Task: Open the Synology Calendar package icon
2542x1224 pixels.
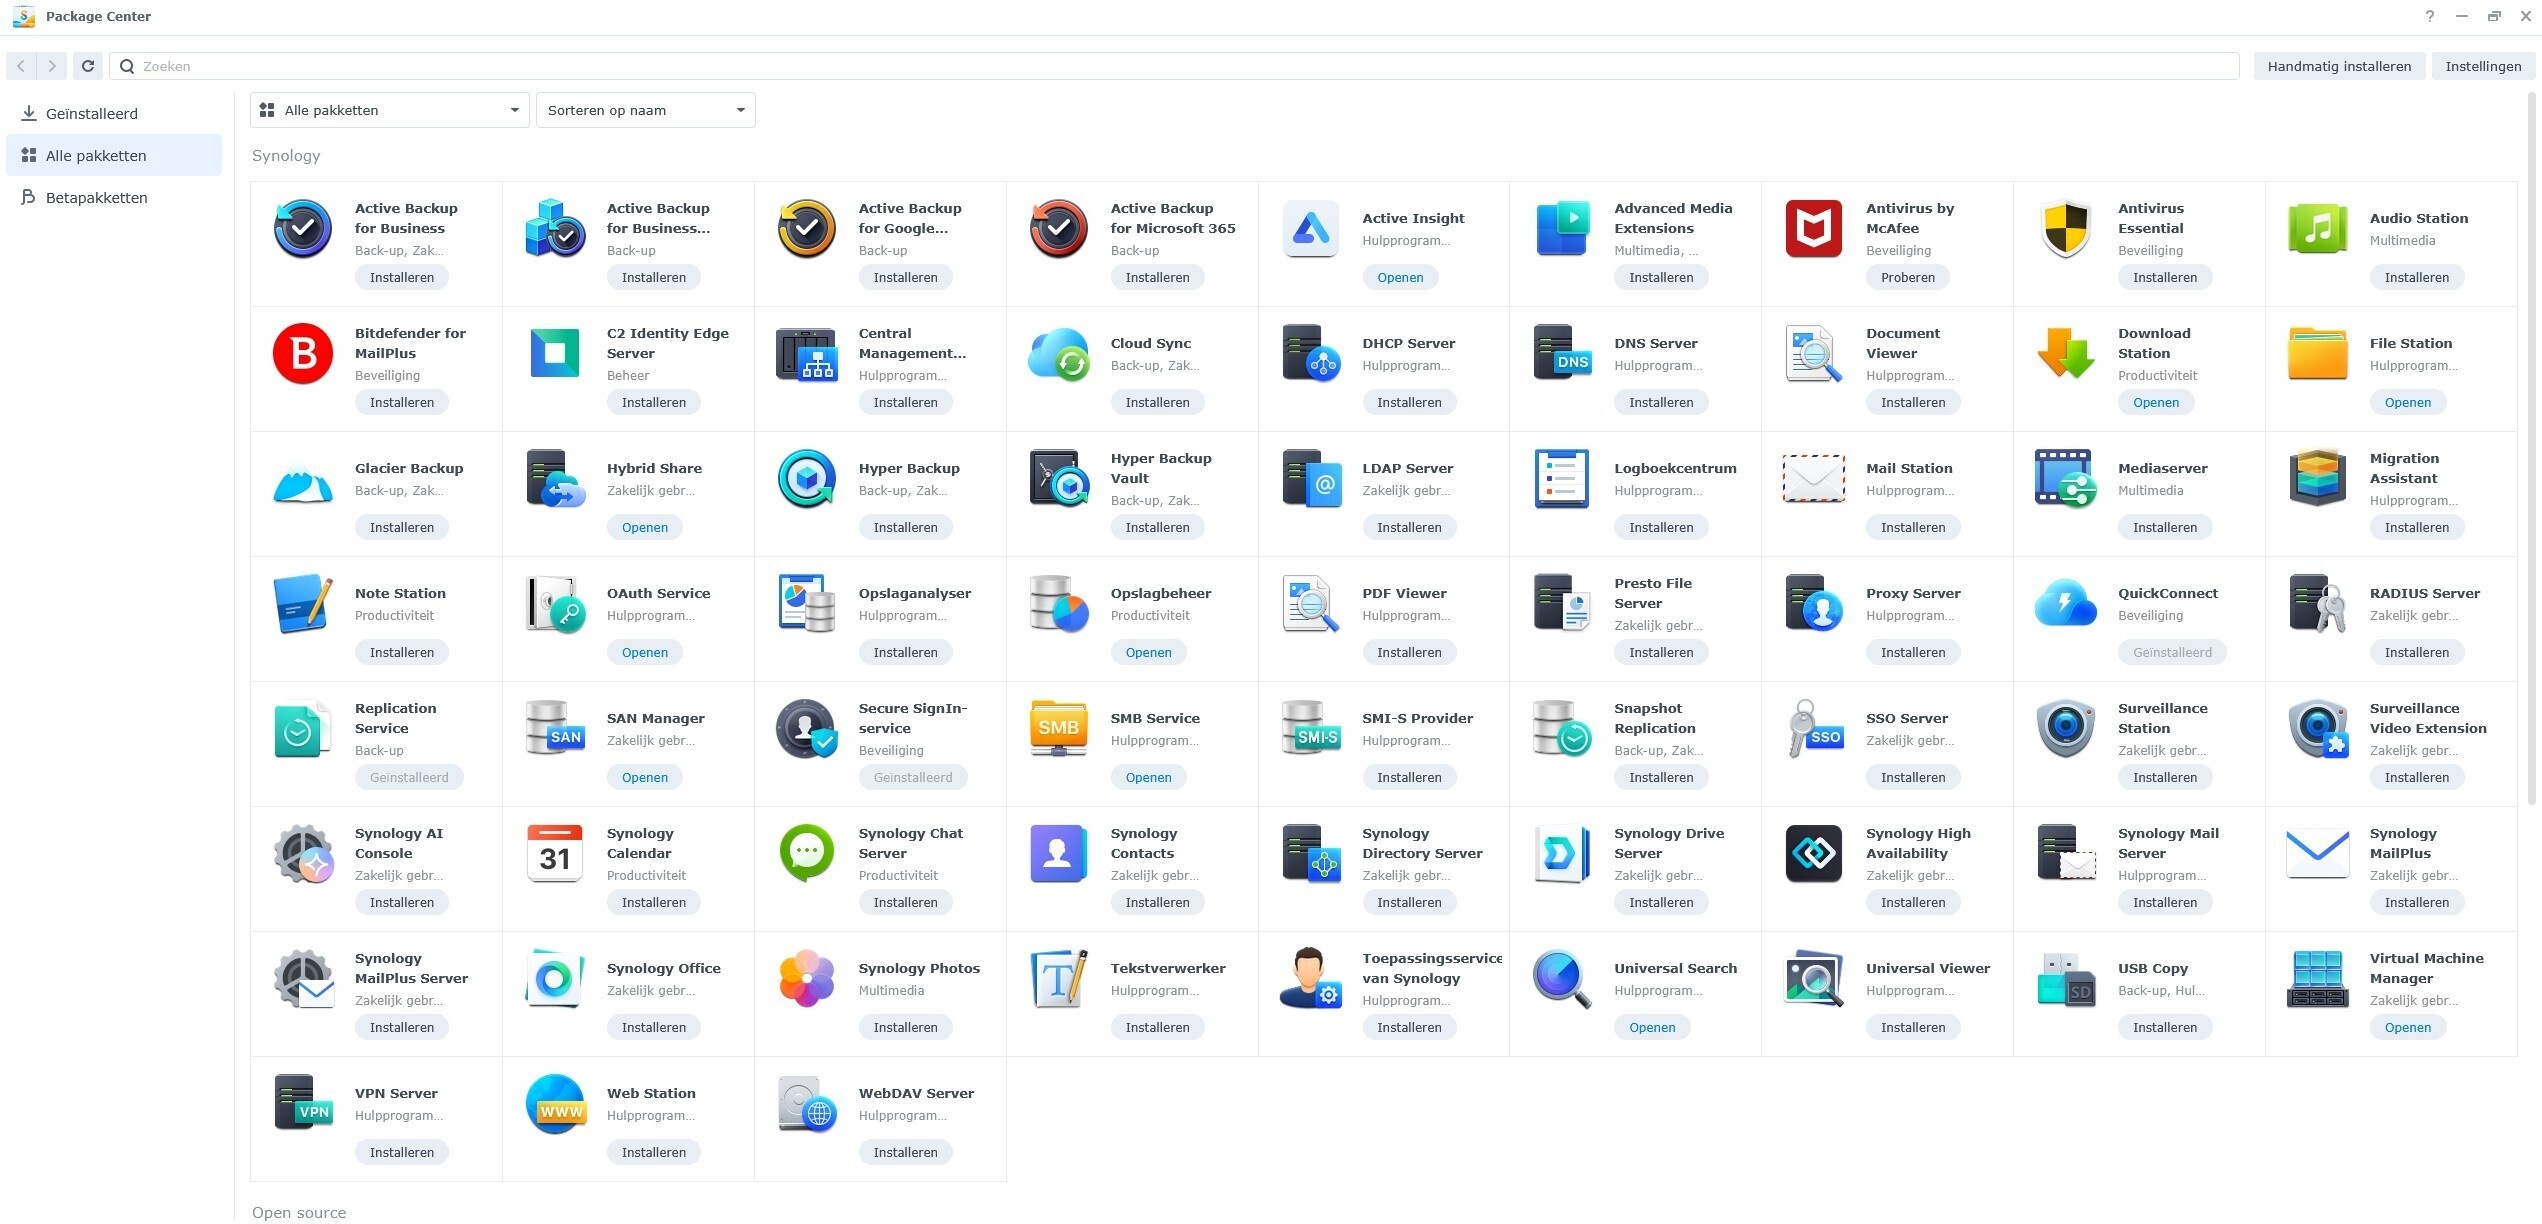Action: click(554, 853)
